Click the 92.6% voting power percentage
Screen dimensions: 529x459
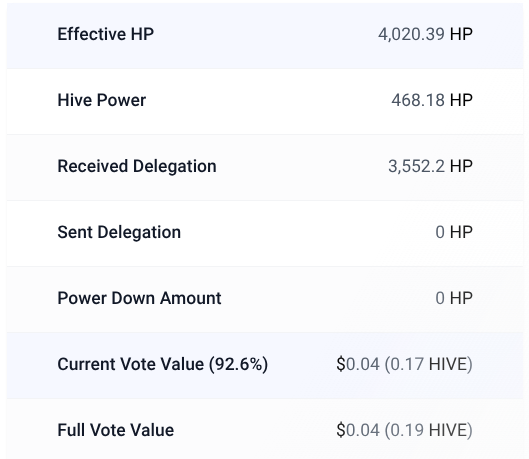[x=239, y=364]
